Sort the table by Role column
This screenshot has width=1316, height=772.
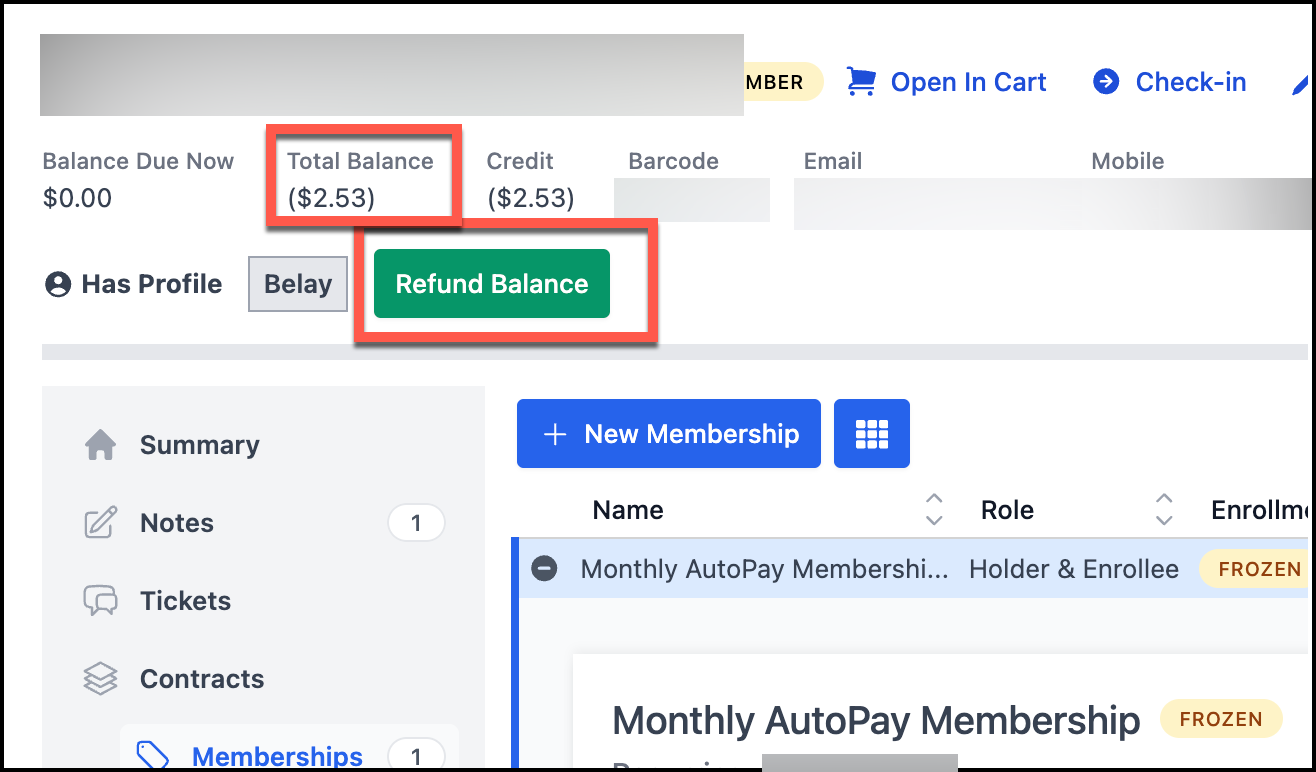tap(1164, 509)
